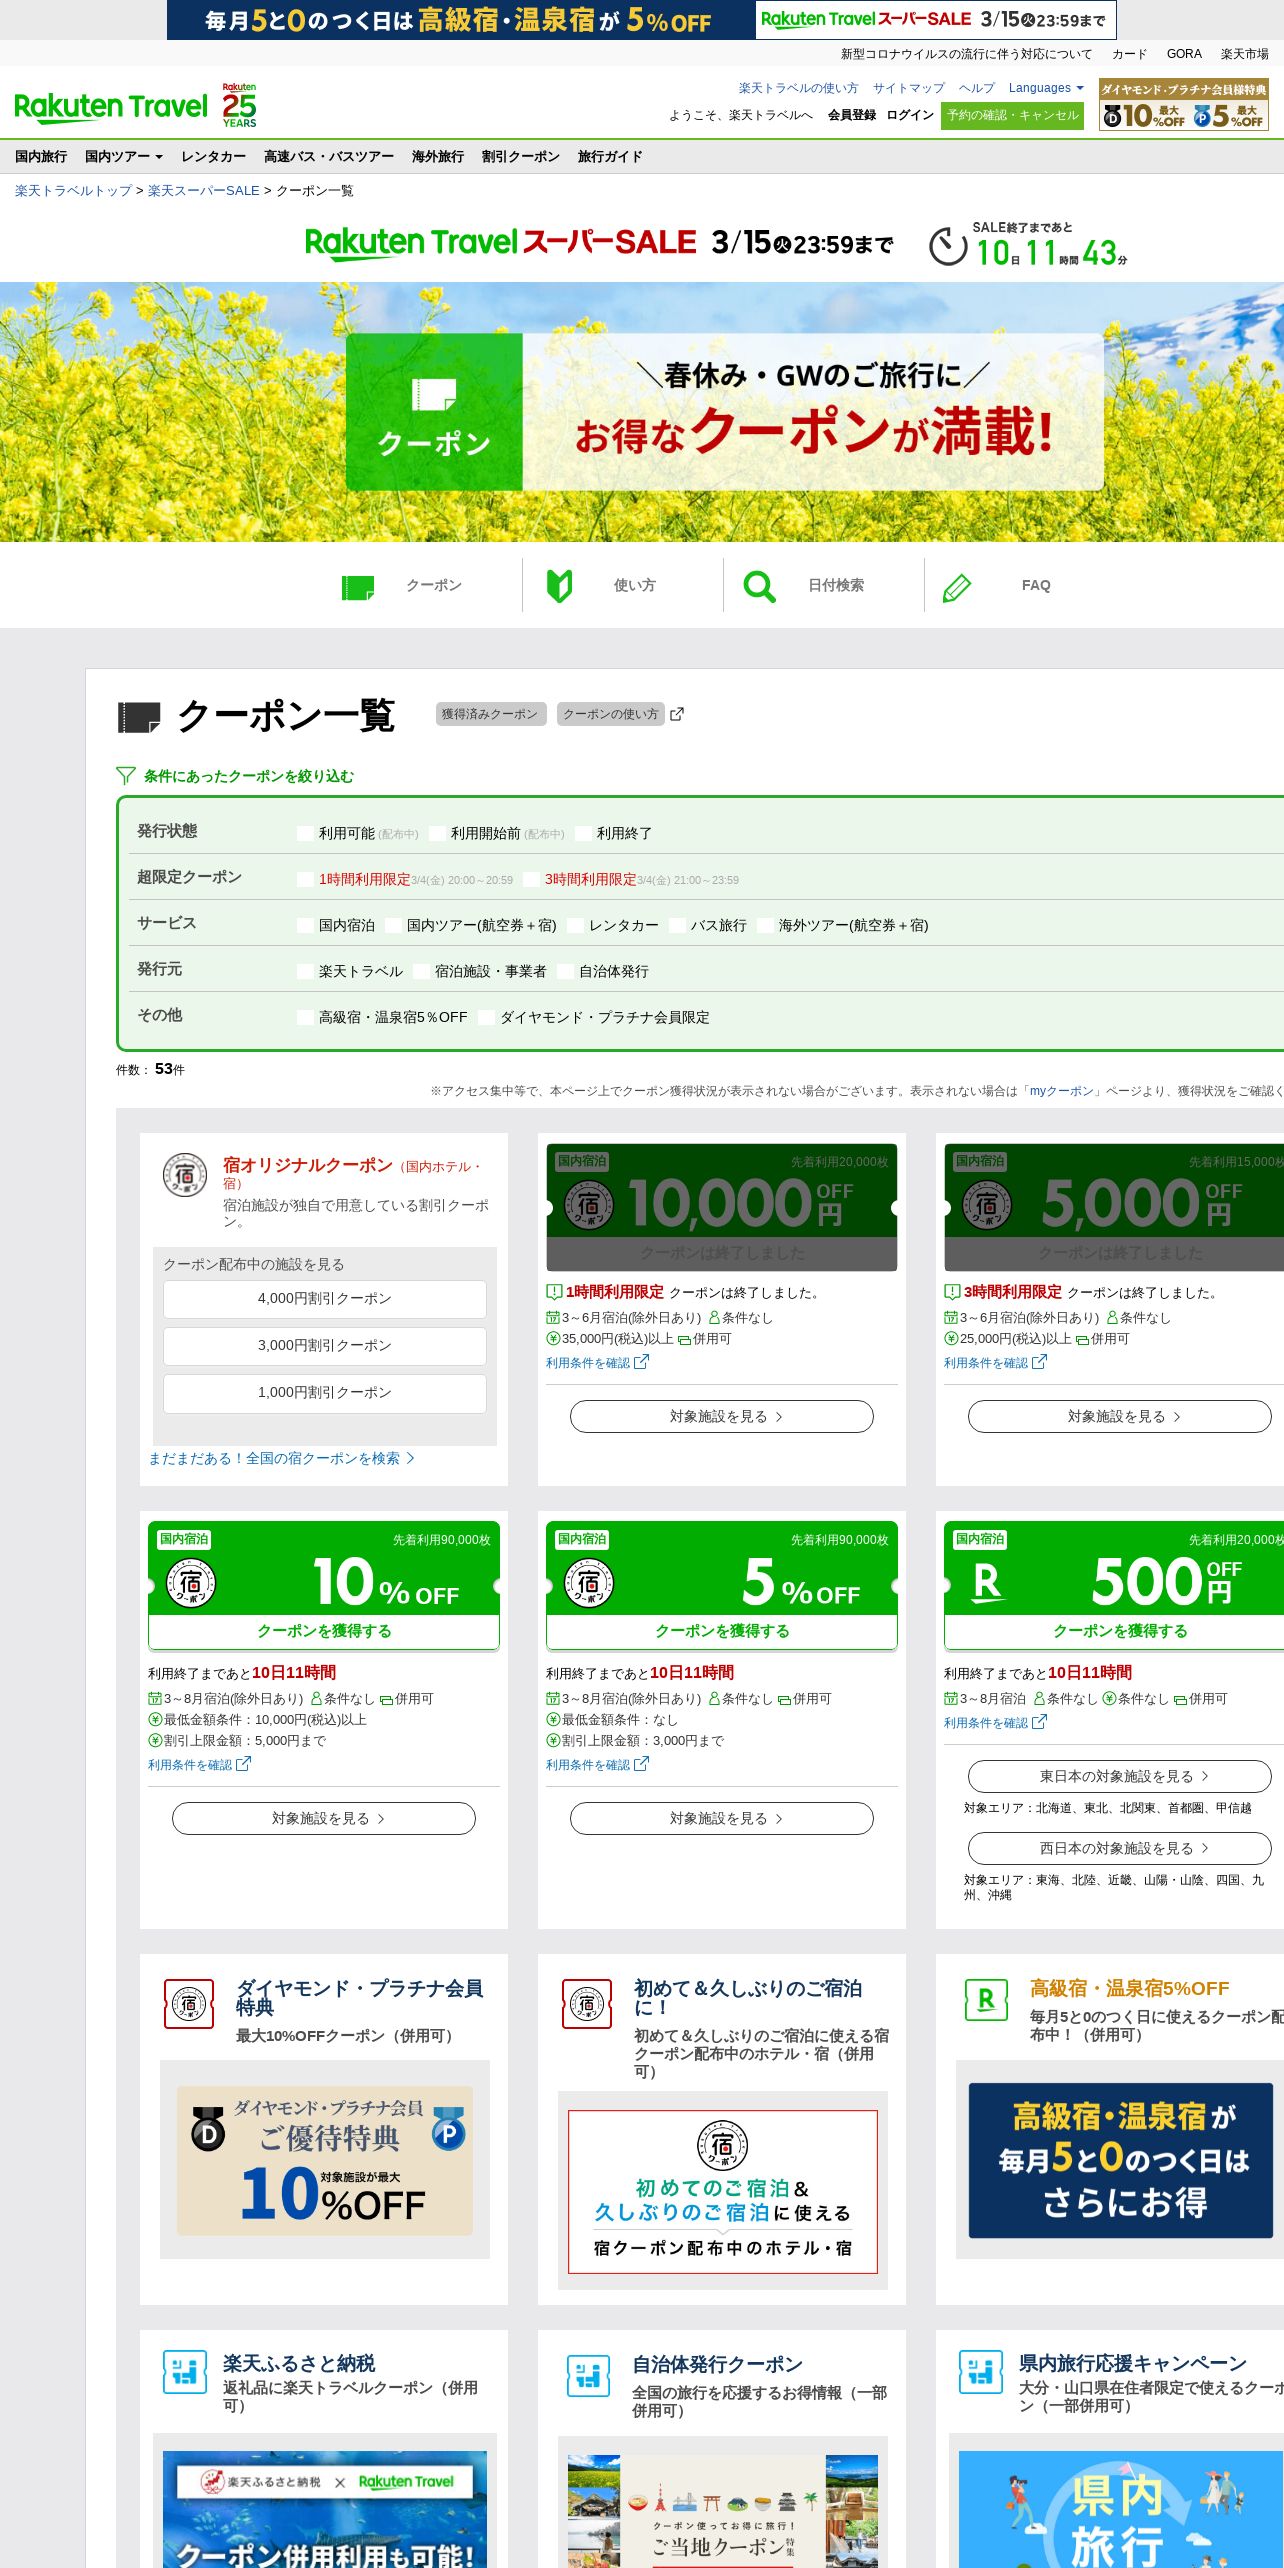Click the 楽天ふるさと納税 icon

(x=185, y=2371)
